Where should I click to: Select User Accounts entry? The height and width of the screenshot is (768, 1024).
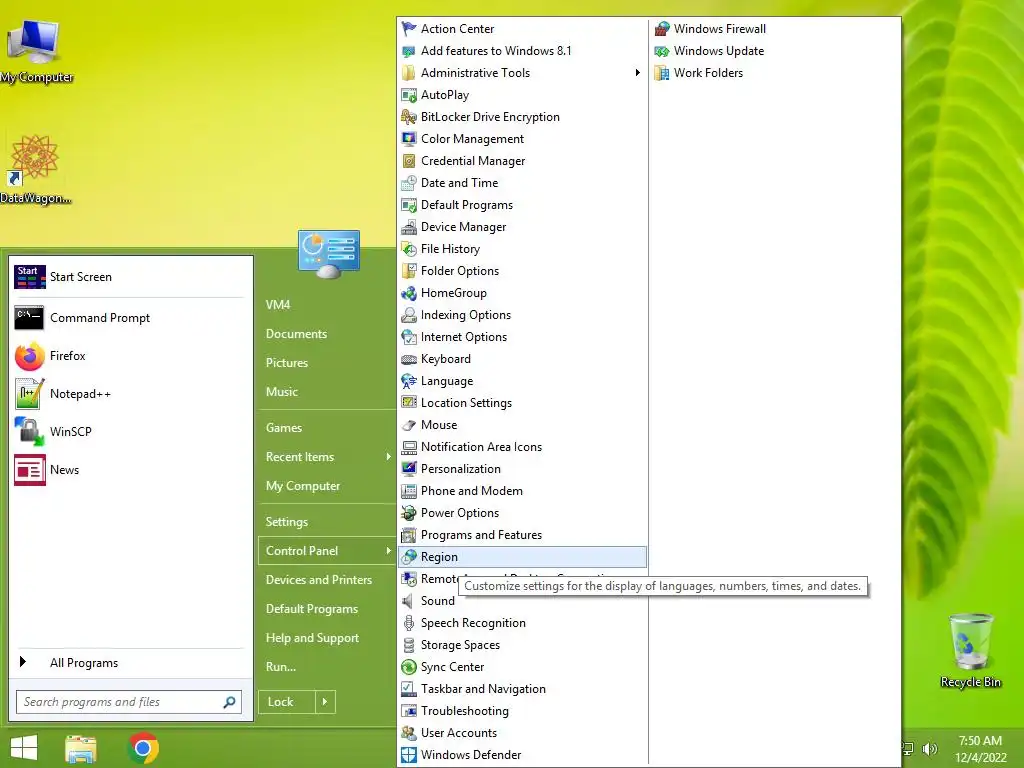522,733
